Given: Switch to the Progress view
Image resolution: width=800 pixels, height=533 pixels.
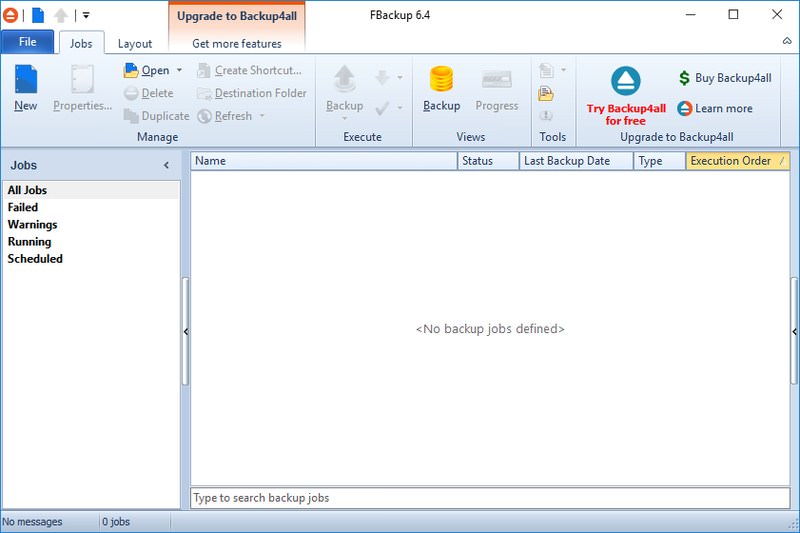Looking at the screenshot, I should [x=497, y=88].
